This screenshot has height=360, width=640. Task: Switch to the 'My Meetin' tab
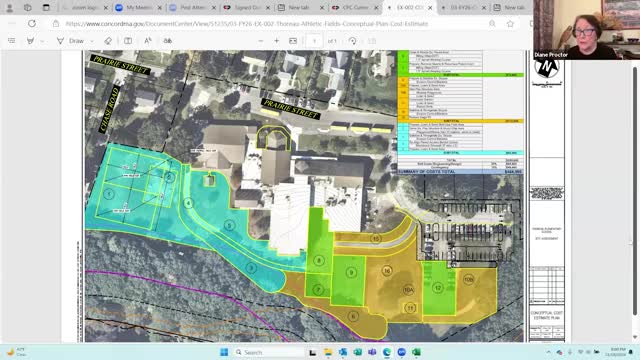[x=139, y=7]
